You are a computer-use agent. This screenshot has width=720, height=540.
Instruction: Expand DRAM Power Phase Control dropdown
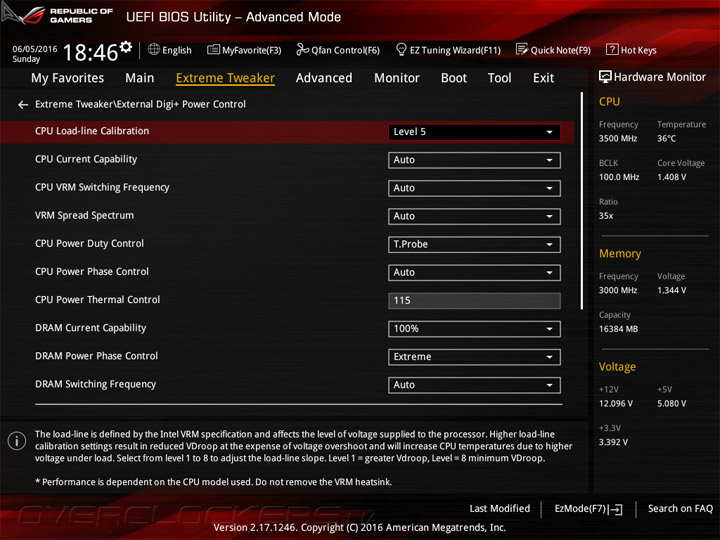pyautogui.click(x=474, y=357)
